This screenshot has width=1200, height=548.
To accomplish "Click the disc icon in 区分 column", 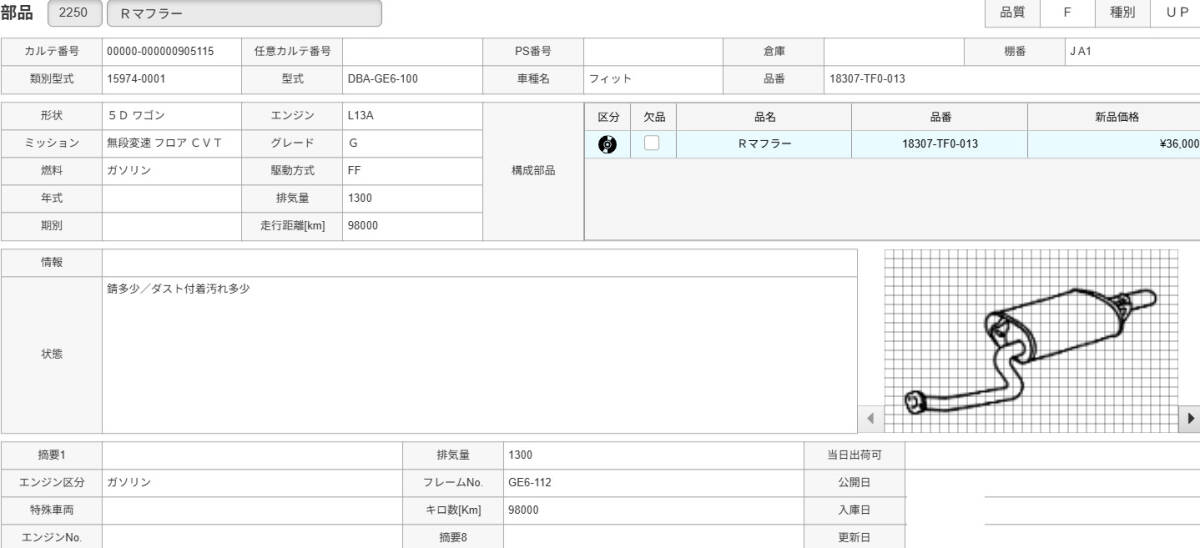I will pos(607,144).
